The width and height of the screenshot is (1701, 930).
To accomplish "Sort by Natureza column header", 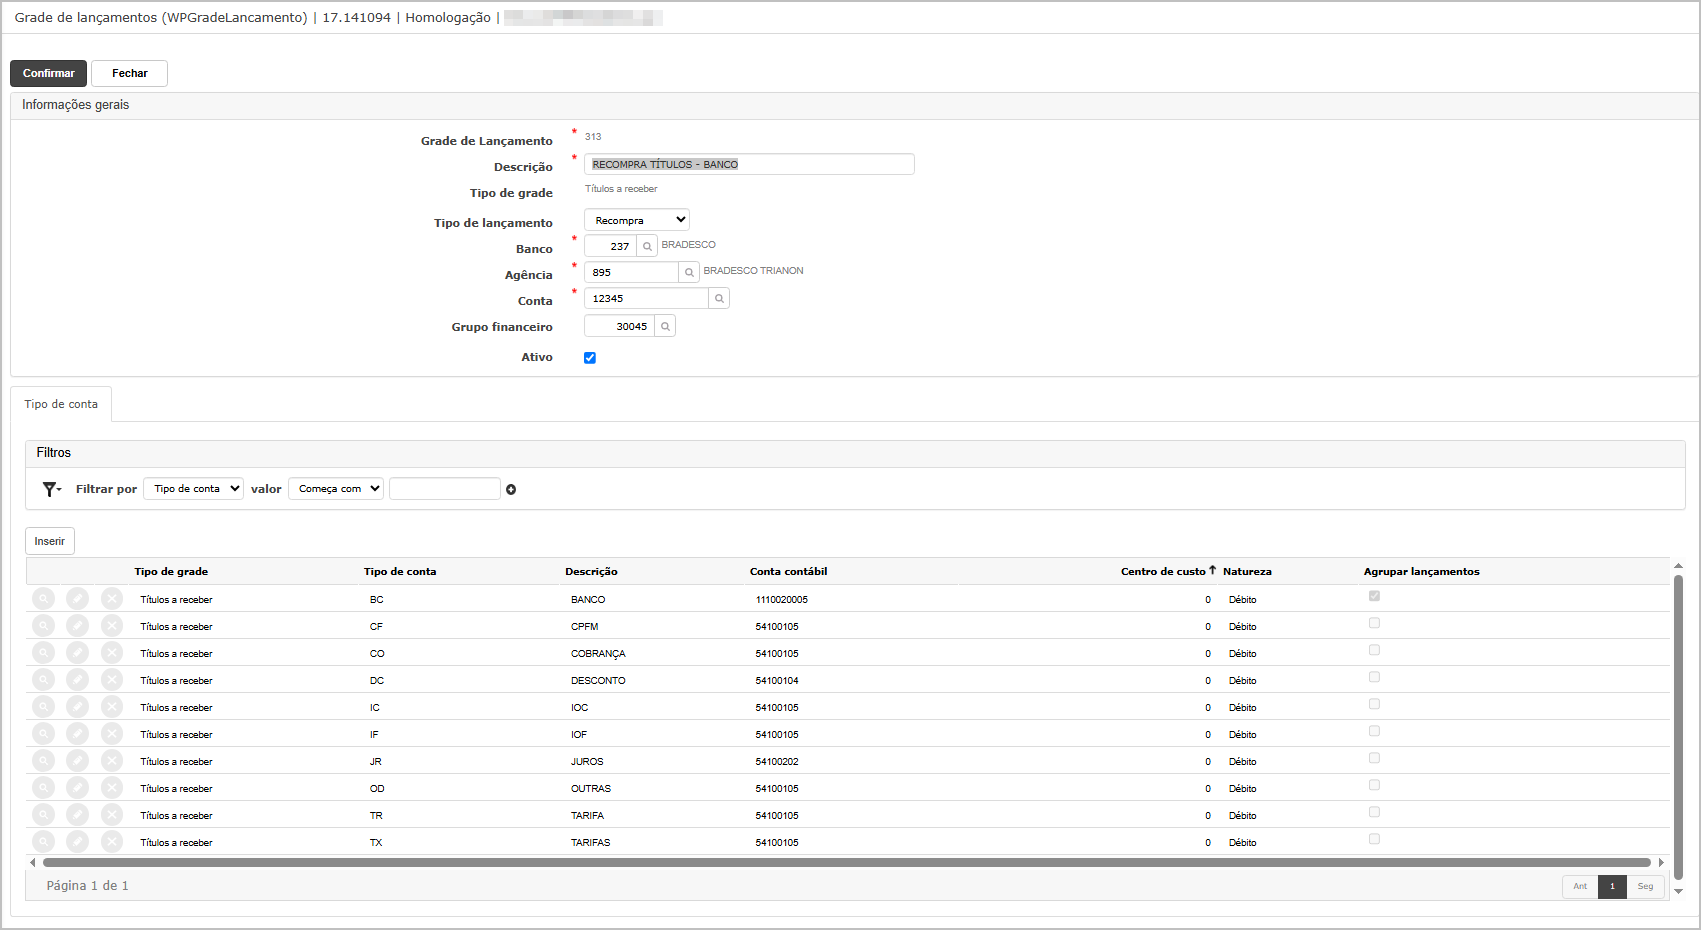I will pyautogui.click(x=1247, y=572).
